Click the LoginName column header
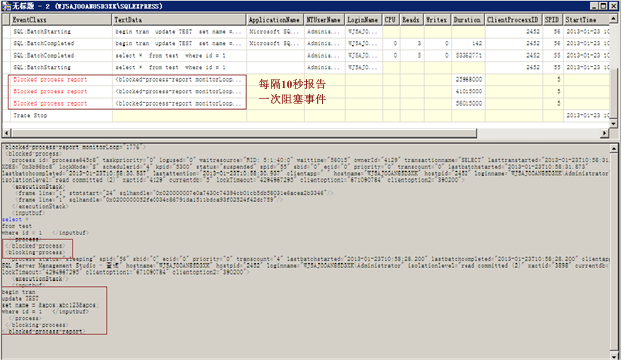Image resolution: width=622 pixels, height=361 pixels. pyautogui.click(x=363, y=19)
